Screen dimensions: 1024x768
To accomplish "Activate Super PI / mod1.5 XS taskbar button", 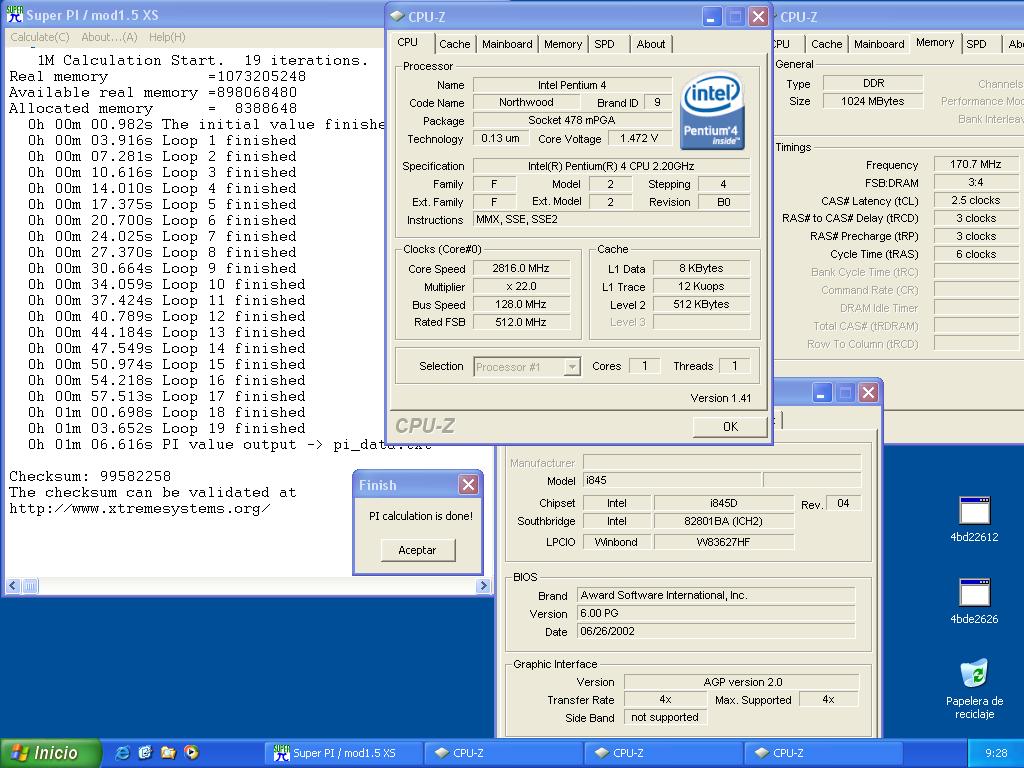I will click(x=344, y=753).
